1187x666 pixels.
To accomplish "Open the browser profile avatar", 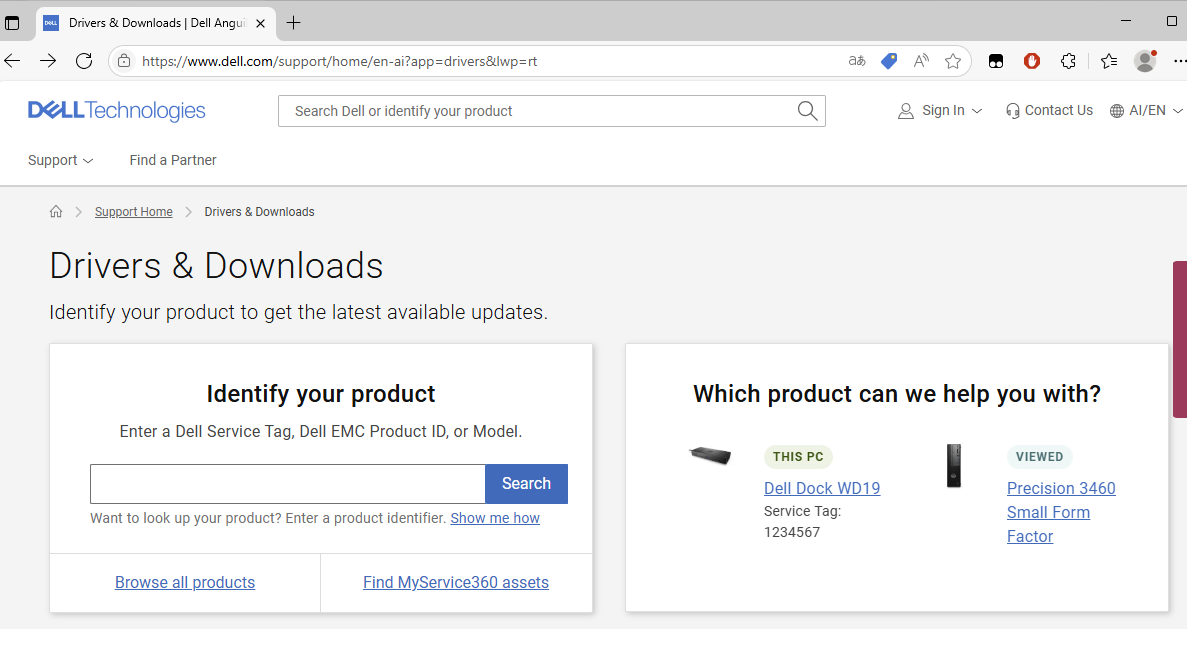I will pos(1145,61).
